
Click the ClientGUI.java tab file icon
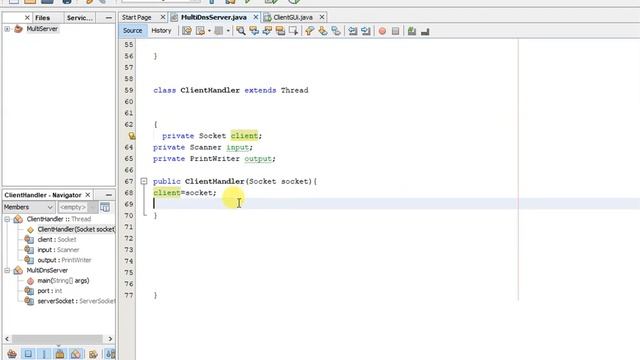pyautogui.click(x=267, y=18)
